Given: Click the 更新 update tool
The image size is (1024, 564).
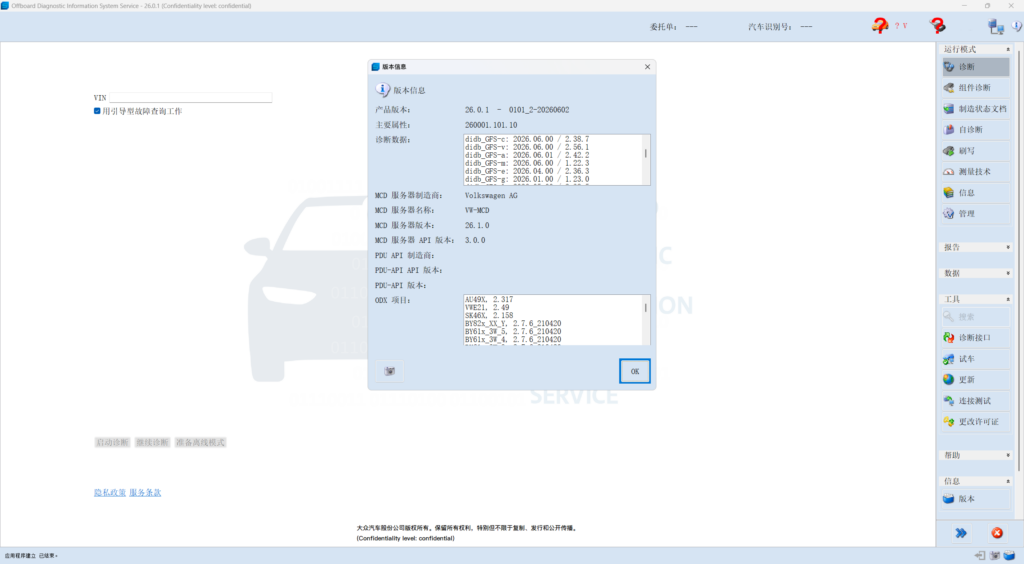Looking at the screenshot, I should tap(976, 379).
